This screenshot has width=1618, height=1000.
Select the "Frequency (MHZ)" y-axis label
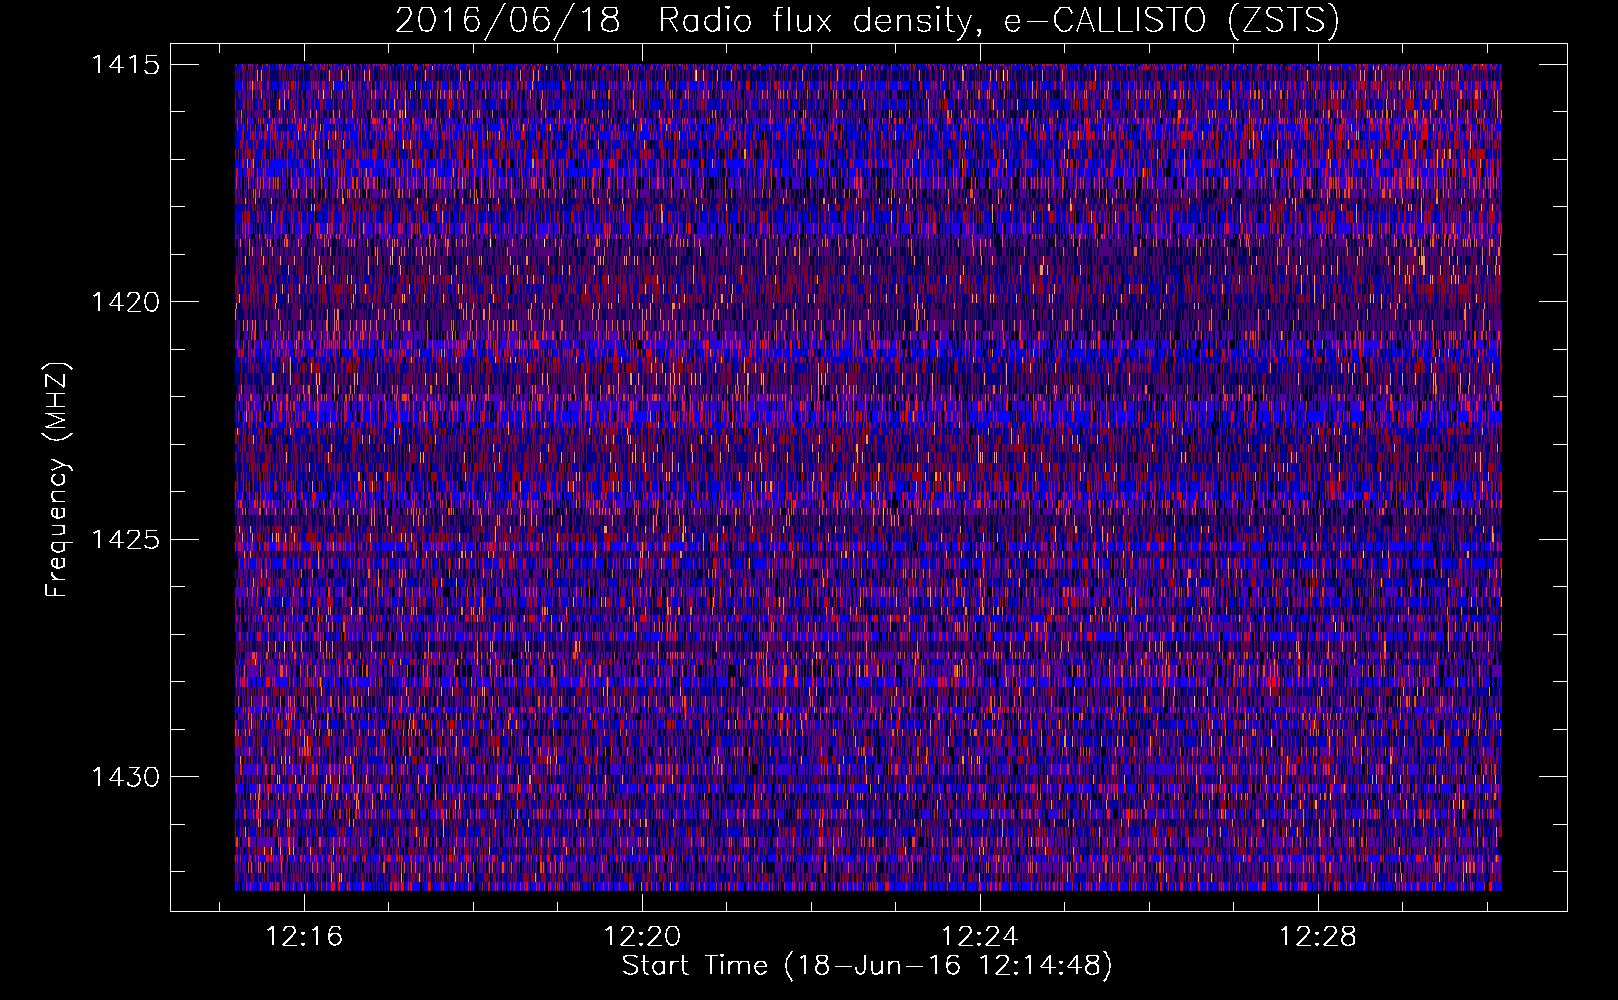coord(58,479)
